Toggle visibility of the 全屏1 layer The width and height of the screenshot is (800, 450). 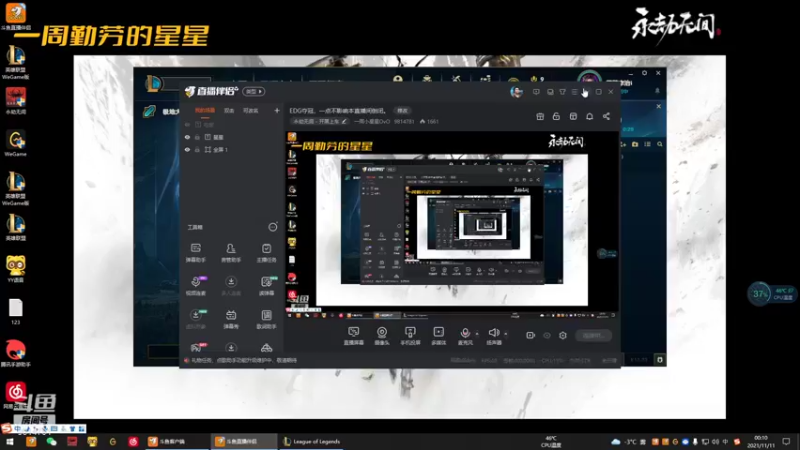[187, 149]
